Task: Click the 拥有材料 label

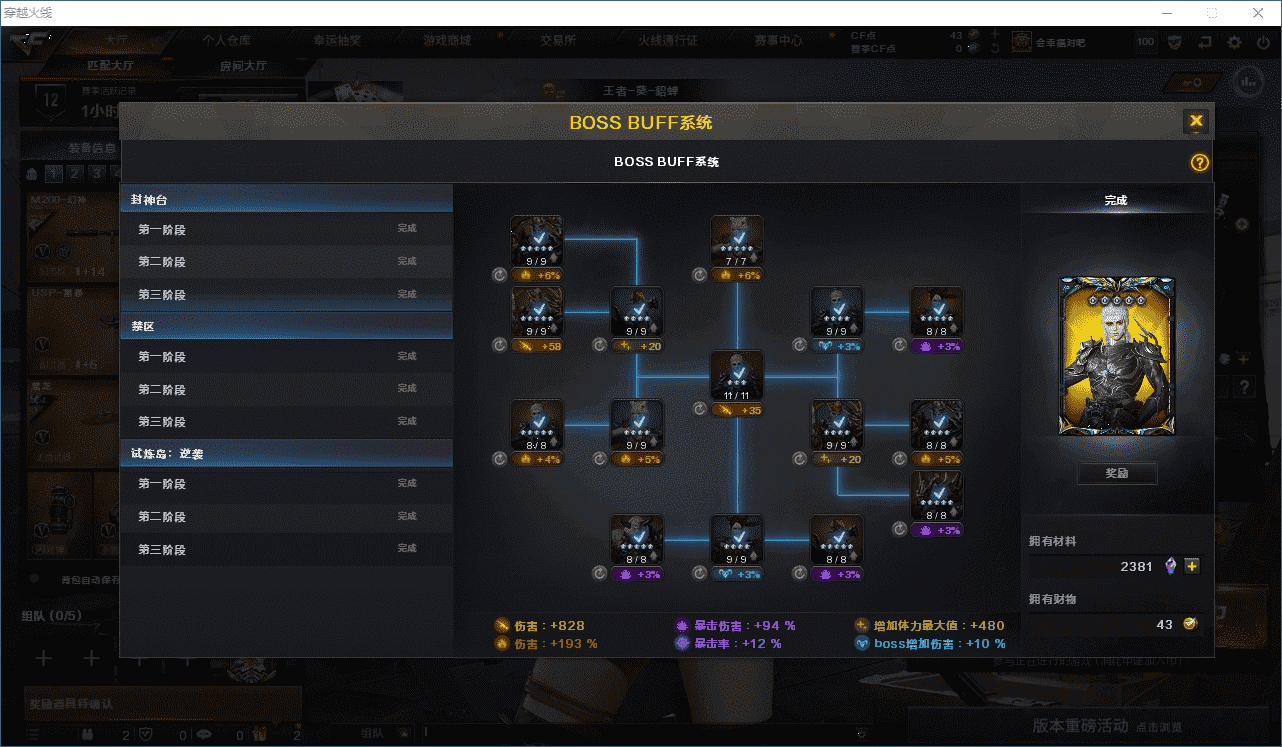Action: pos(1053,541)
